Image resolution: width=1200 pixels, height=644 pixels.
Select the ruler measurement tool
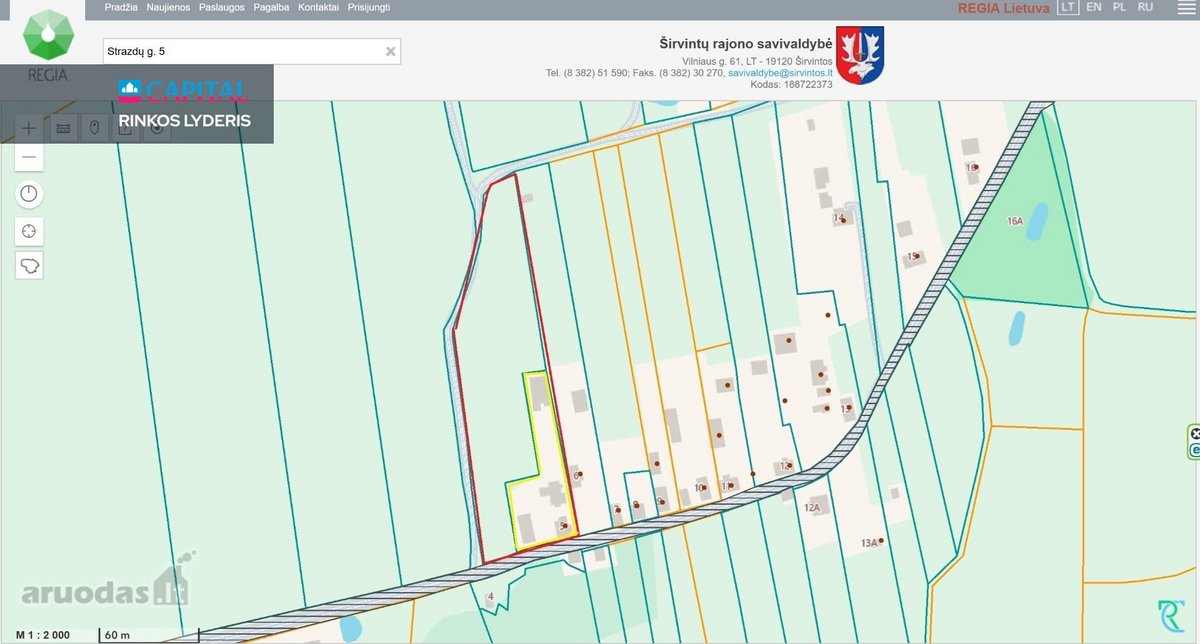(x=63, y=128)
